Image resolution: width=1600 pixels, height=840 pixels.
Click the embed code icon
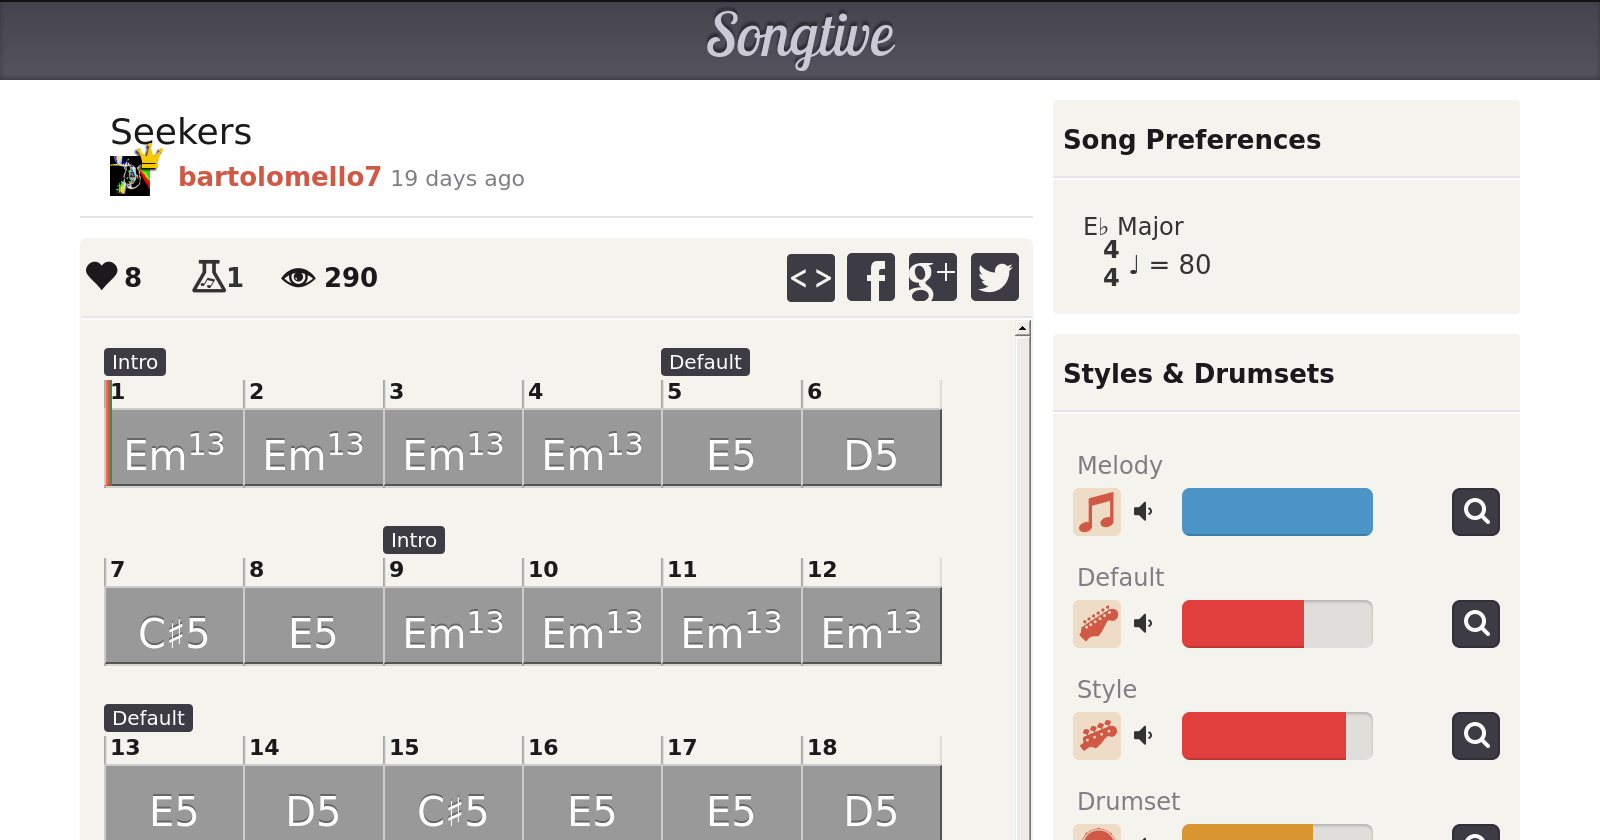coord(810,277)
